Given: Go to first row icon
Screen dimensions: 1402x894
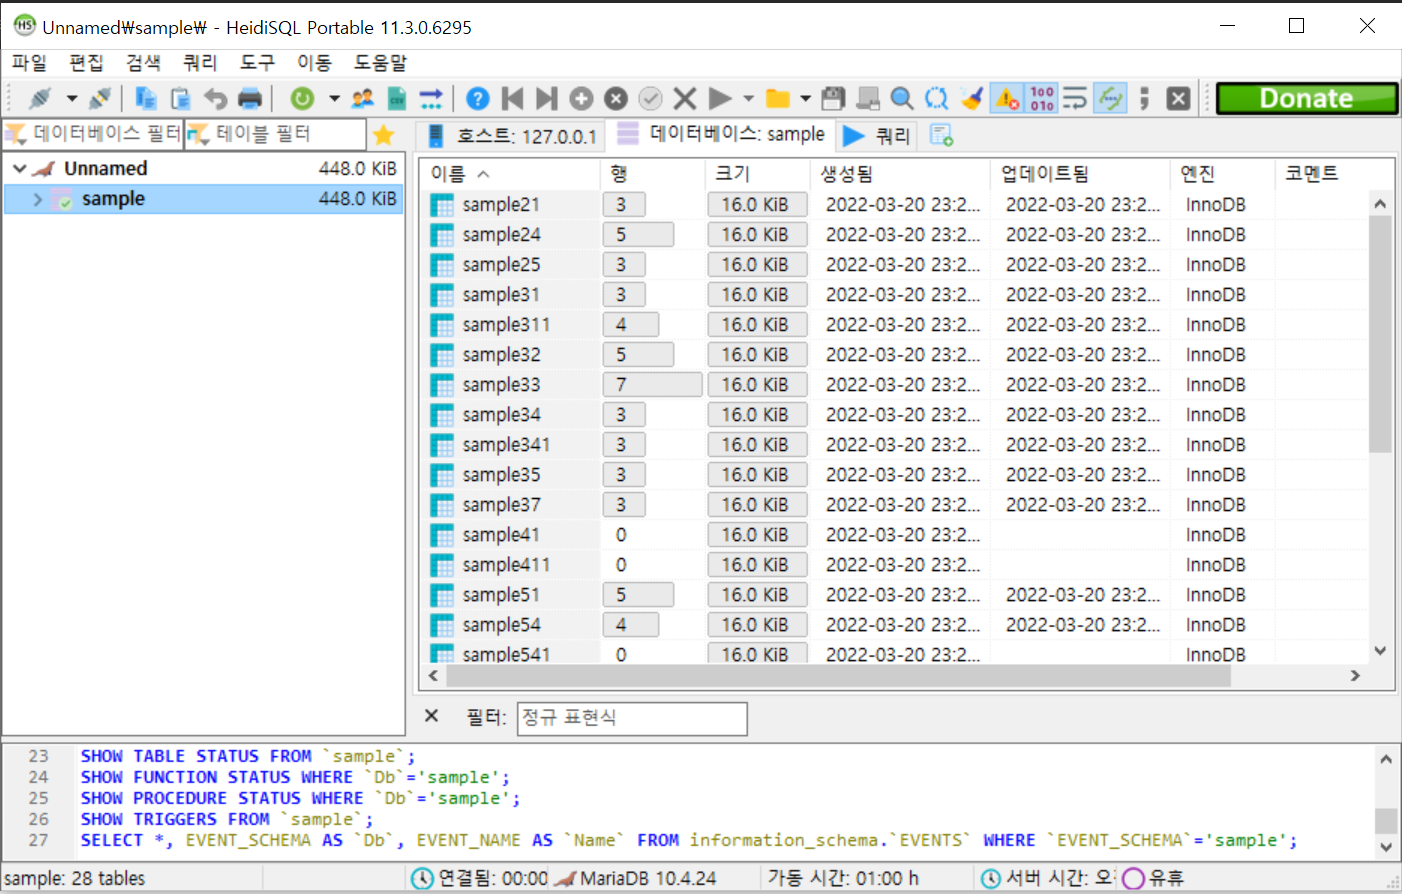Looking at the screenshot, I should [512, 98].
